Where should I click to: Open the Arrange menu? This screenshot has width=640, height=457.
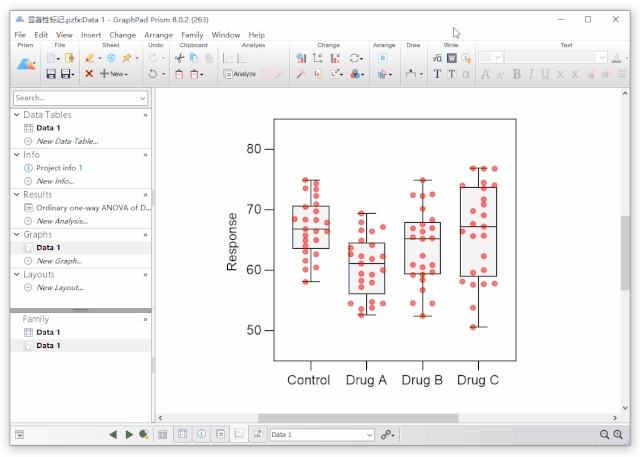click(158, 35)
